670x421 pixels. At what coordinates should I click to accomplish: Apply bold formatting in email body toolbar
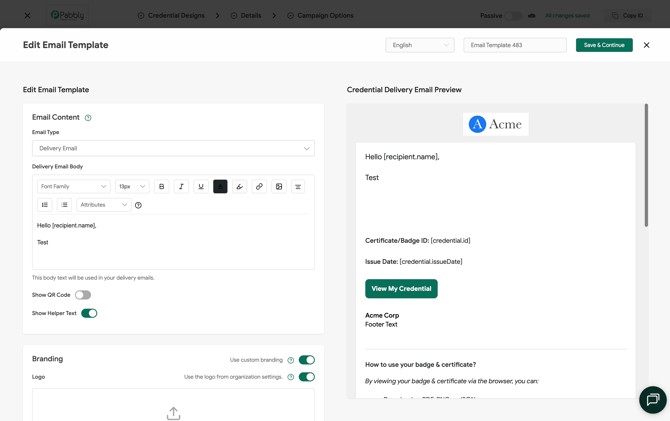pos(162,186)
